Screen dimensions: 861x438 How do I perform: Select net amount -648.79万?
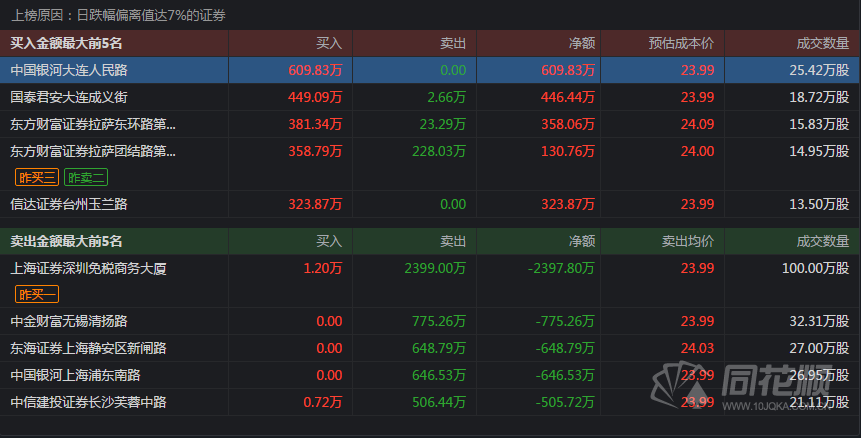click(565, 348)
